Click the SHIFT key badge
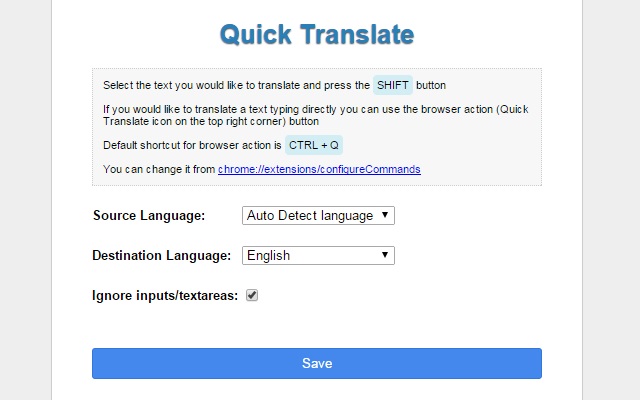 point(392,85)
